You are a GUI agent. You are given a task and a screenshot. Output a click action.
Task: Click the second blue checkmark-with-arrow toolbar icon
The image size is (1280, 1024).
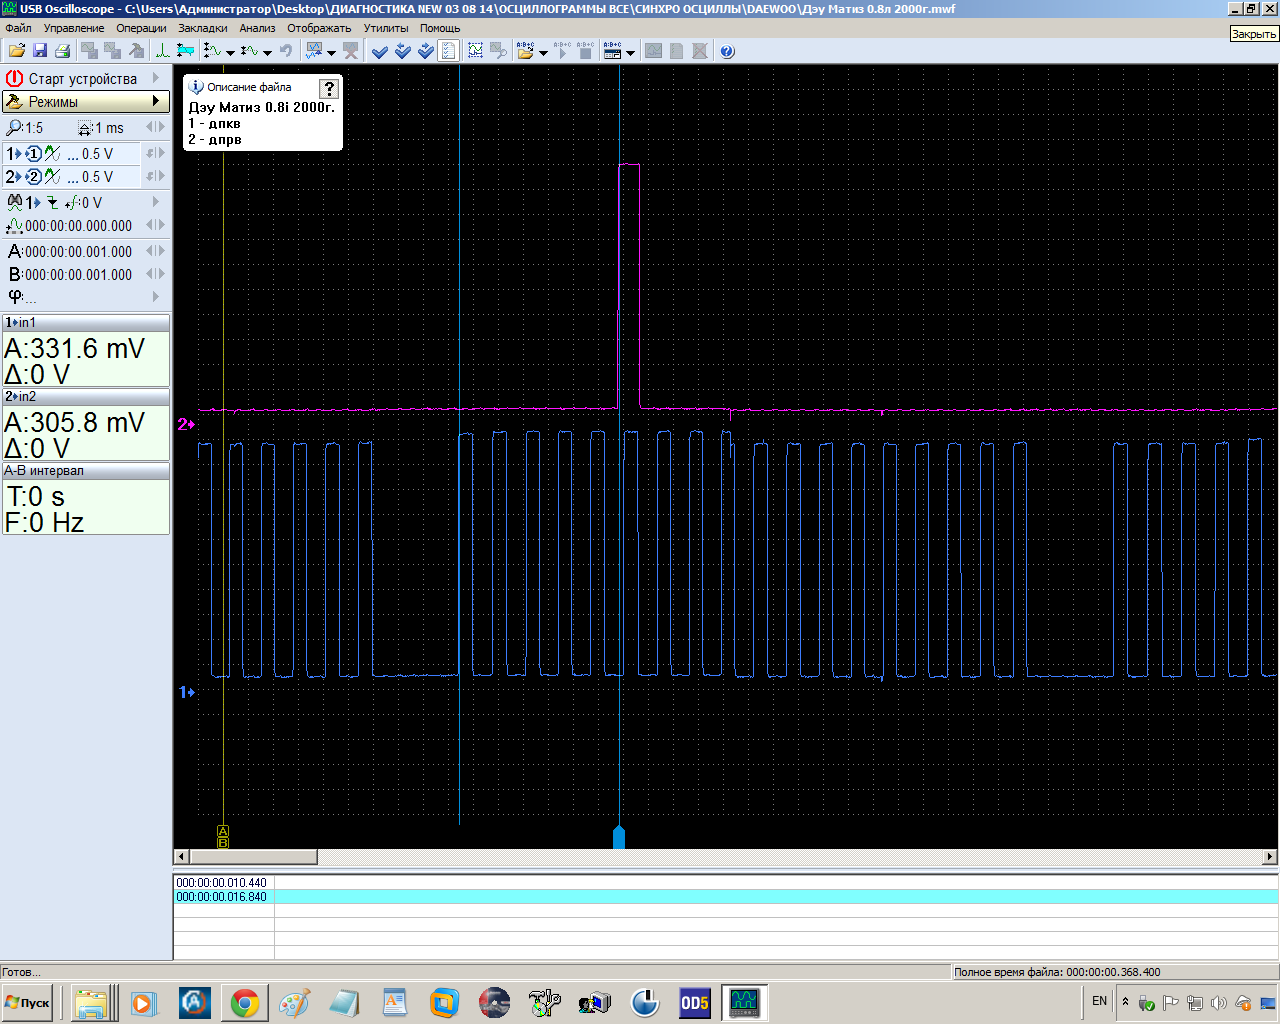(x=403, y=50)
